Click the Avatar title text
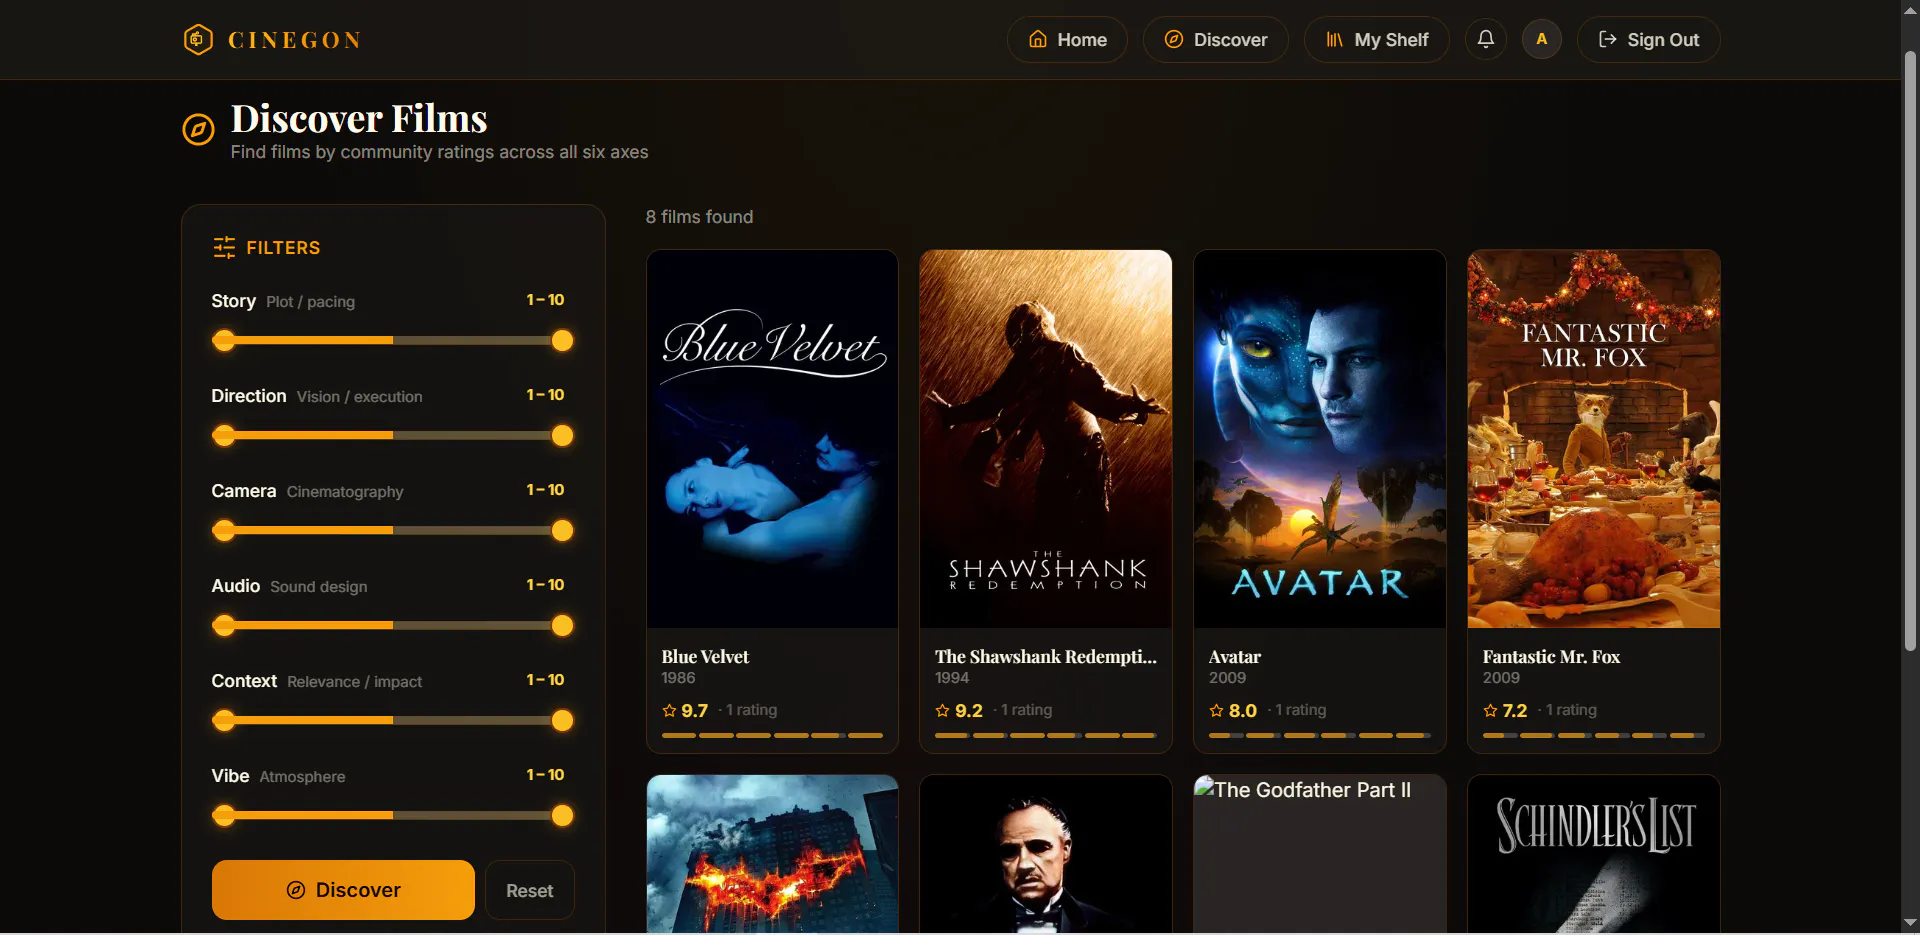 pyautogui.click(x=1235, y=657)
